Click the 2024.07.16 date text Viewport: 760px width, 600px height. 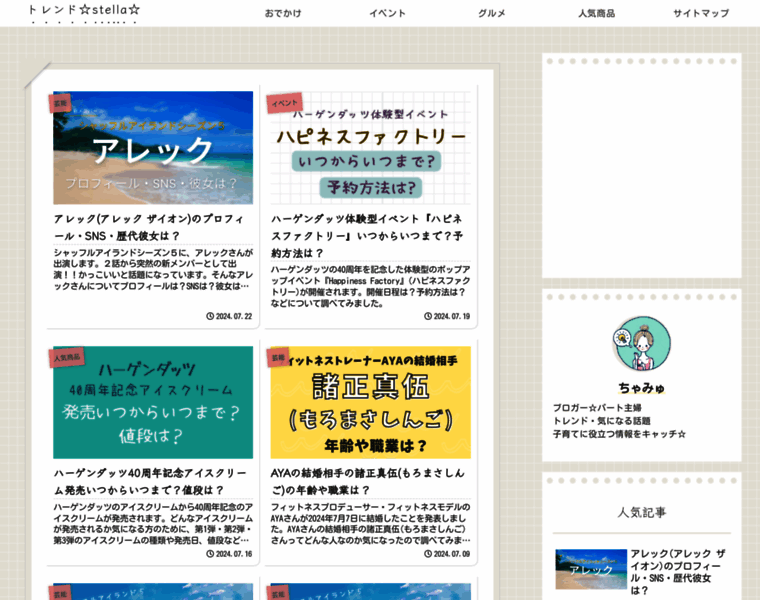(x=234, y=553)
